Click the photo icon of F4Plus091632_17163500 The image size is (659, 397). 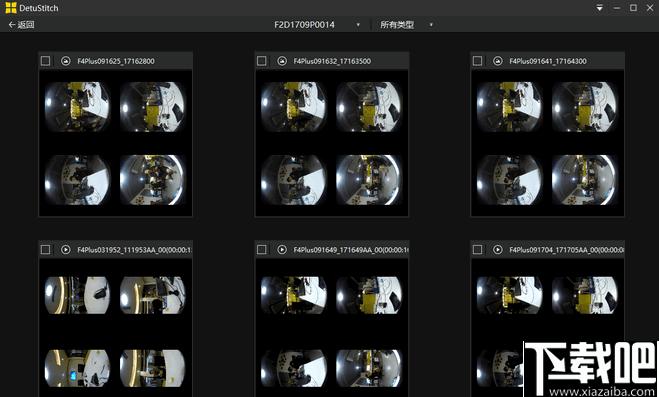(x=282, y=61)
